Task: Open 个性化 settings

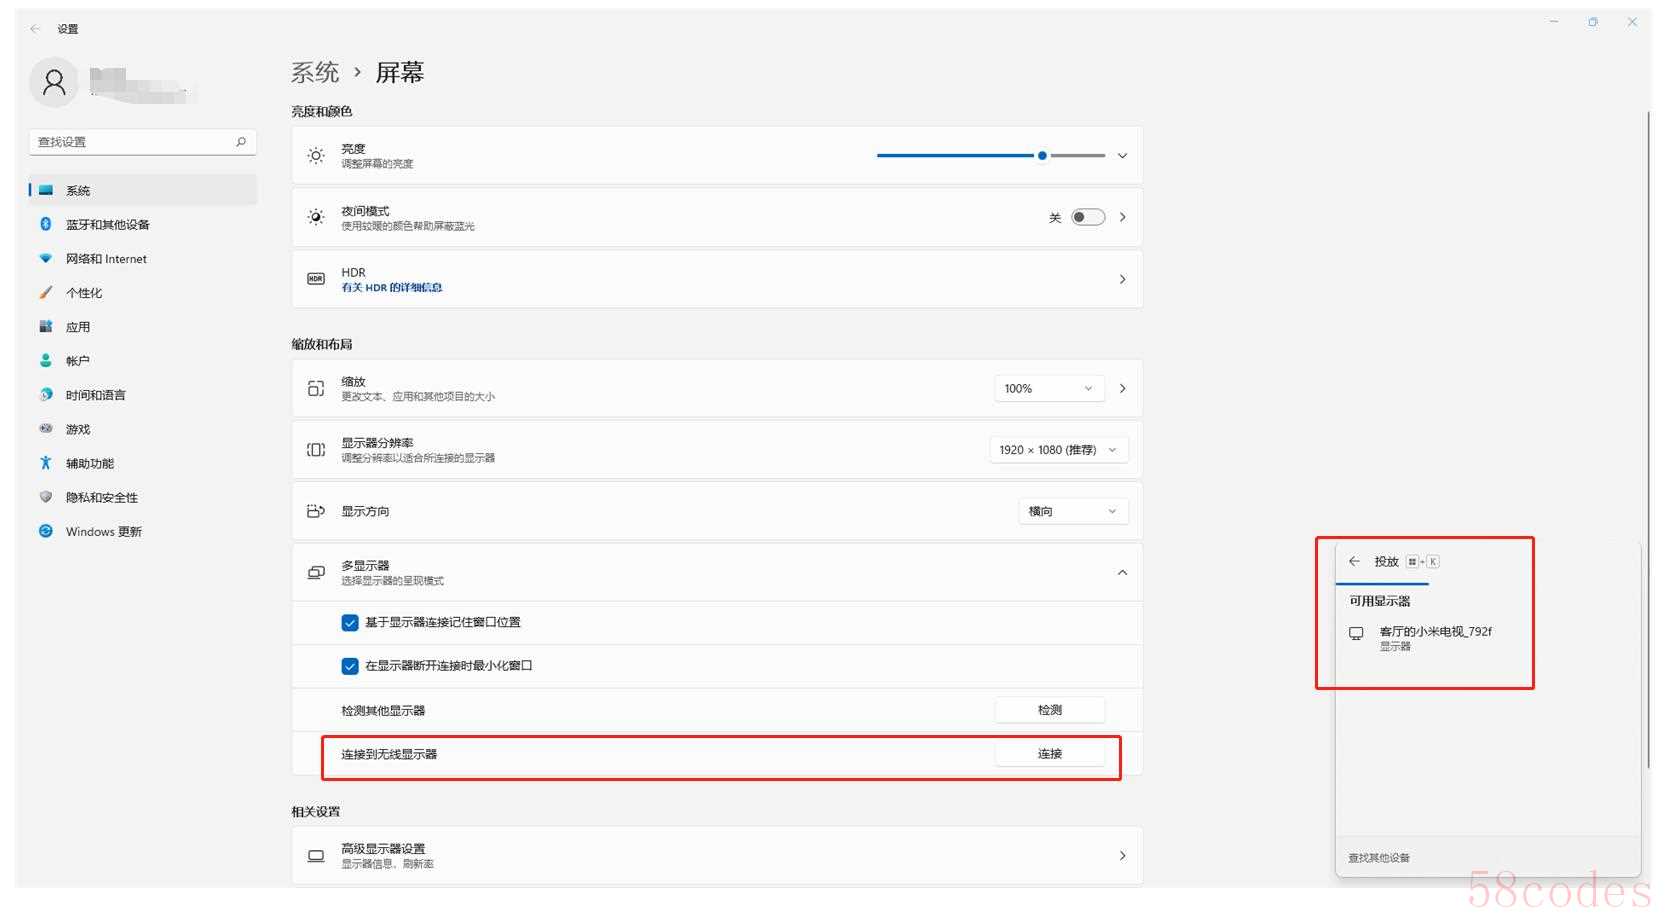Action: (143, 292)
